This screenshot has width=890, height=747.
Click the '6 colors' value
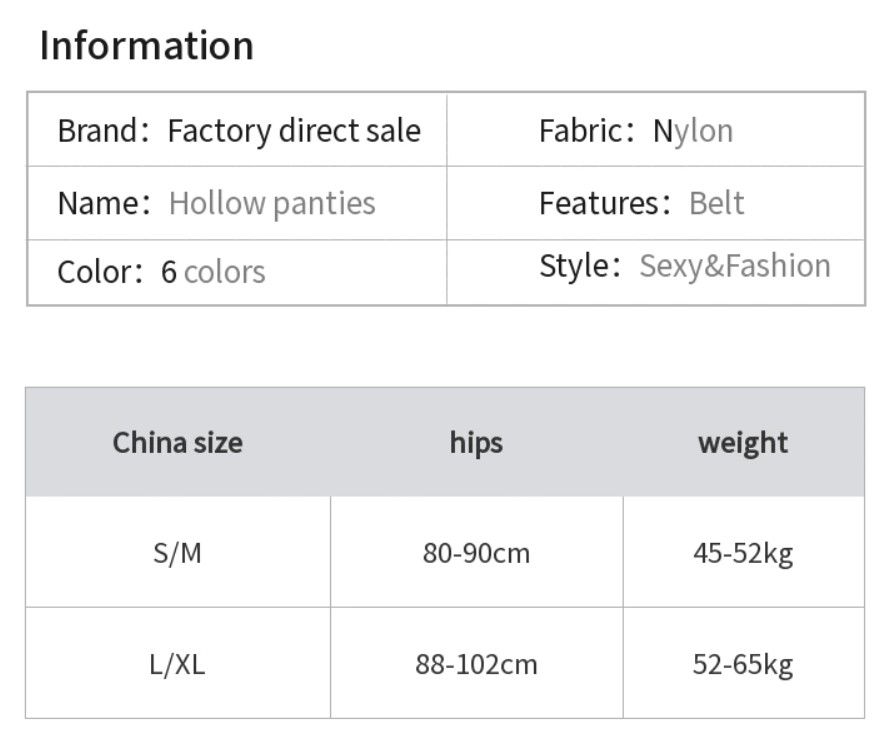(x=213, y=272)
